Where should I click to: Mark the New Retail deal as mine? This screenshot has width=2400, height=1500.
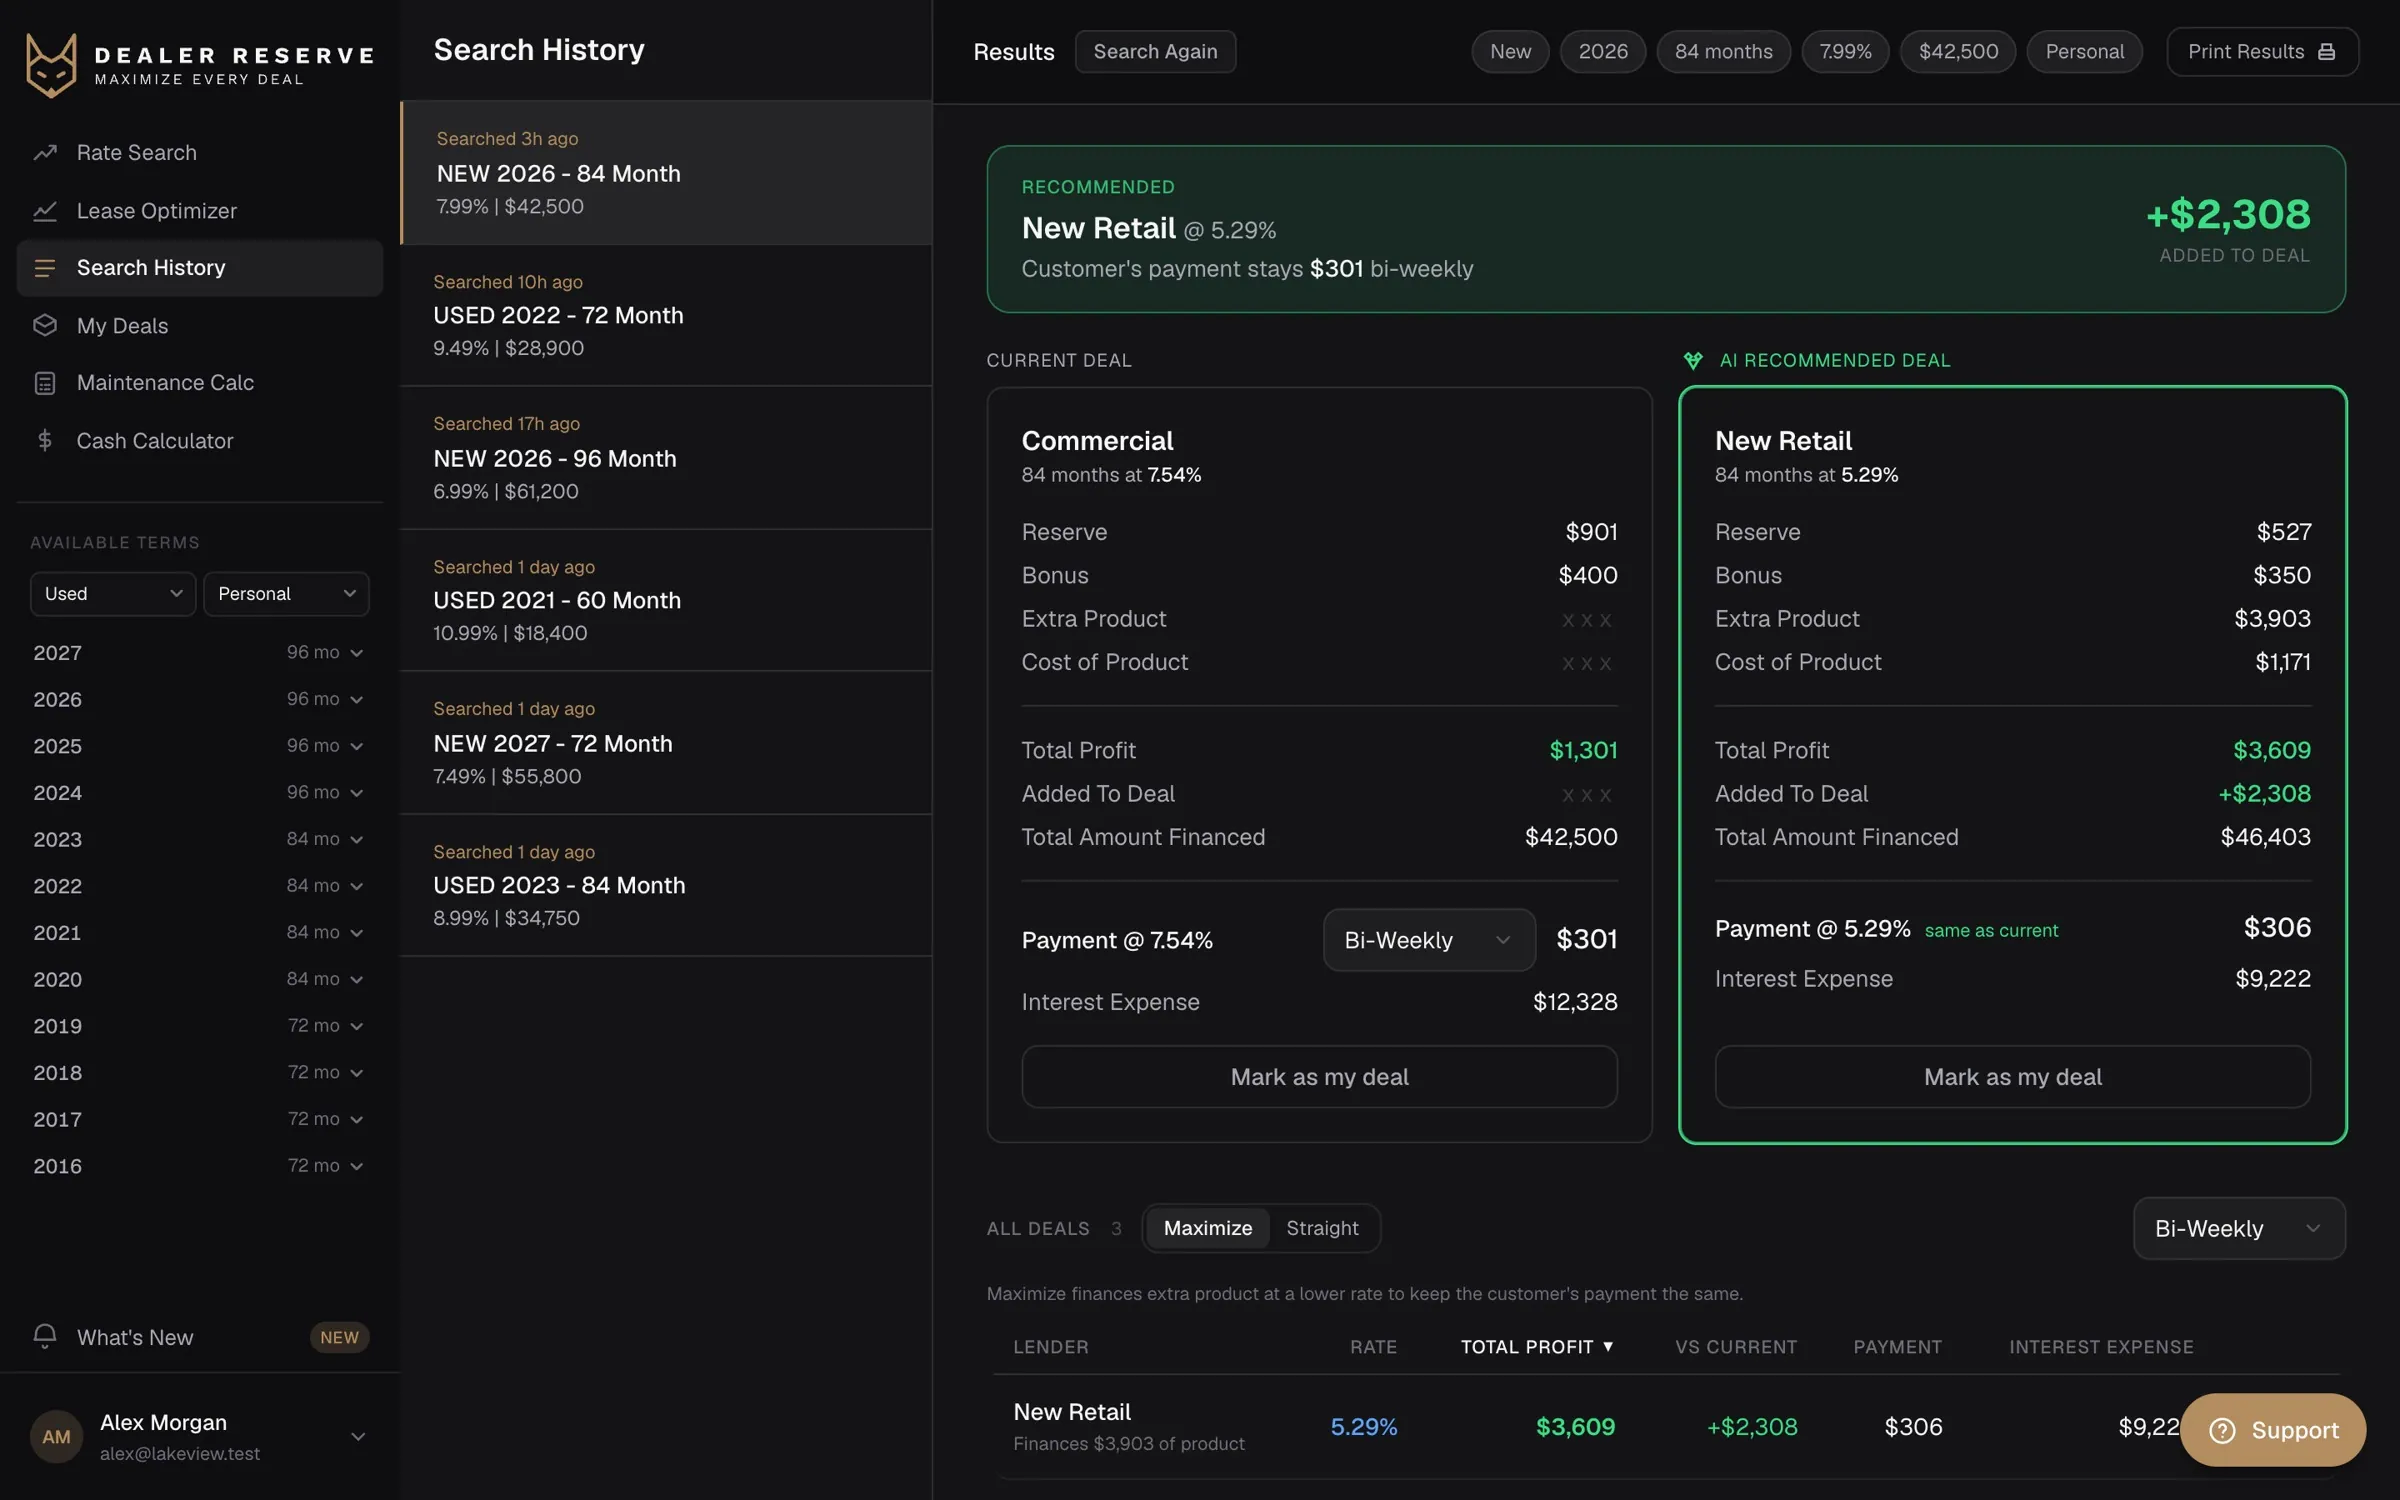tap(2012, 1077)
